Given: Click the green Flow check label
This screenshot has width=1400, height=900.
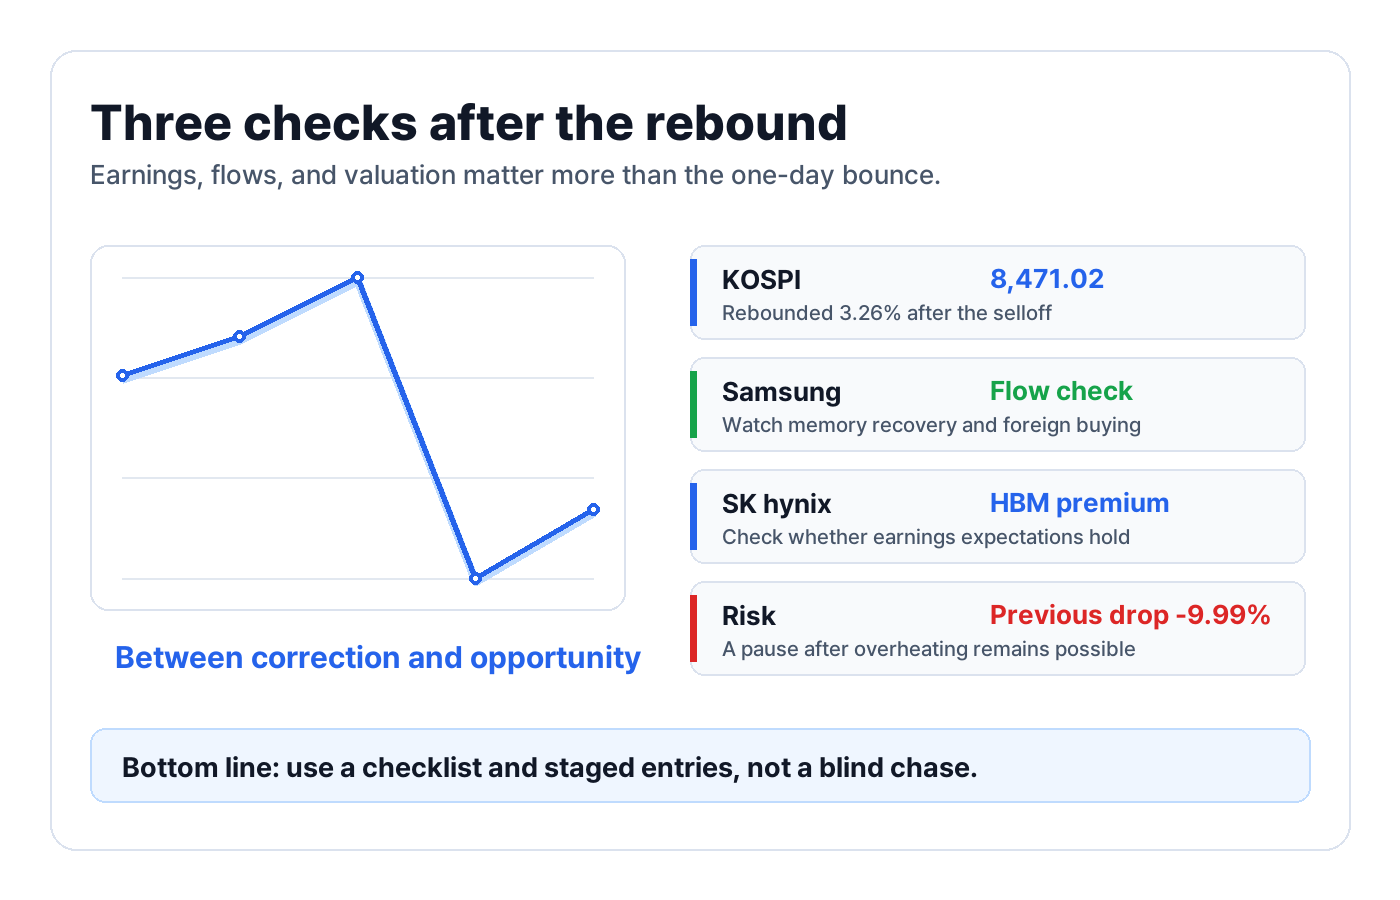Looking at the screenshot, I should [x=1061, y=391].
